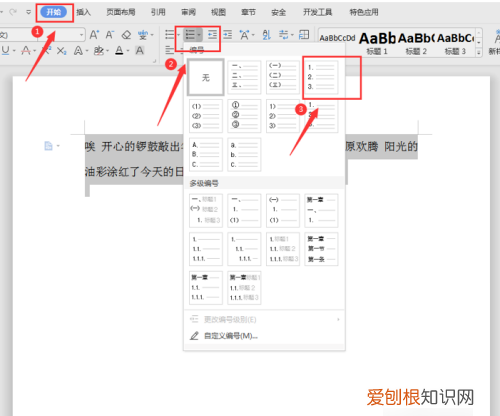Toggle character shading A icon
This screenshot has height=416, width=500.
[x=140, y=51]
